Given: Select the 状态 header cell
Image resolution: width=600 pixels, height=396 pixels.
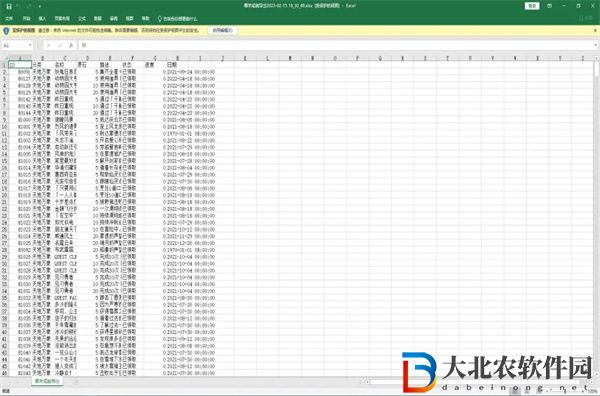Looking at the screenshot, I should [132, 65].
